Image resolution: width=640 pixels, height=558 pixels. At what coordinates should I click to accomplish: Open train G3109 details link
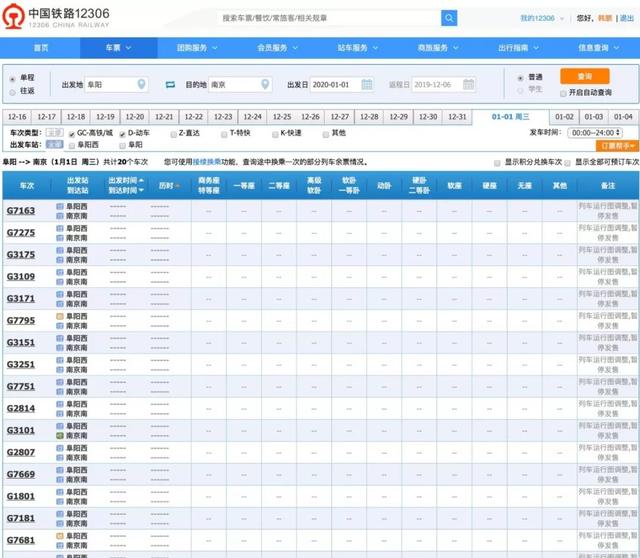21,277
